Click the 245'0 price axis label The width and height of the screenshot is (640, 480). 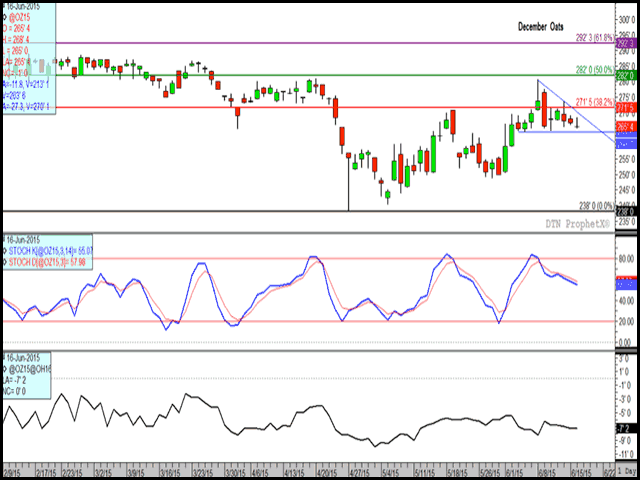(628, 190)
